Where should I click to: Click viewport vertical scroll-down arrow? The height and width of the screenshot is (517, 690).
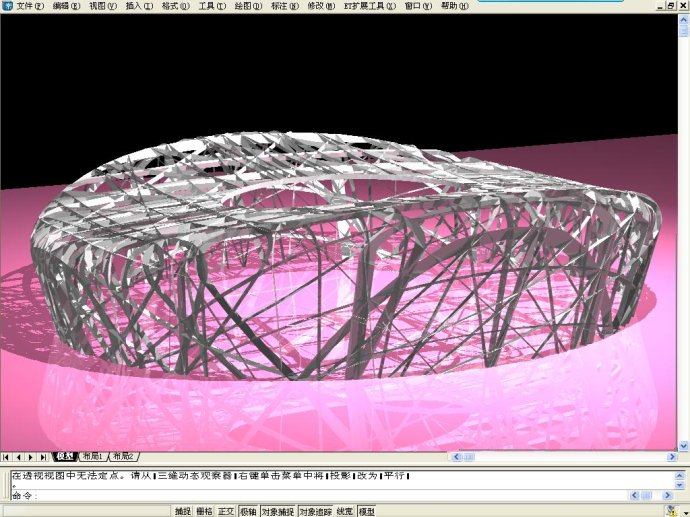(x=684, y=445)
